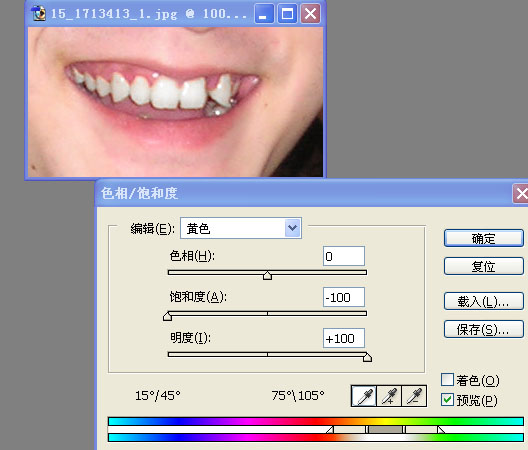Maximize the 15_1713413_1.jpg image window

coord(287,14)
